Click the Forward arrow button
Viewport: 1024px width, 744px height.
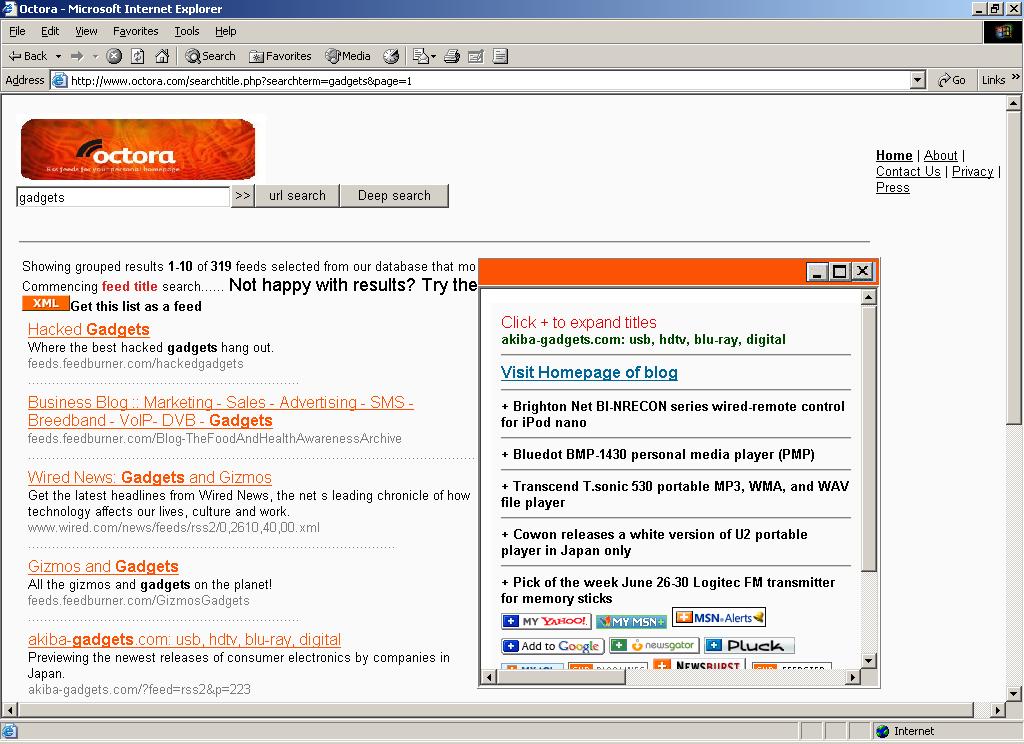pyautogui.click(x=77, y=56)
